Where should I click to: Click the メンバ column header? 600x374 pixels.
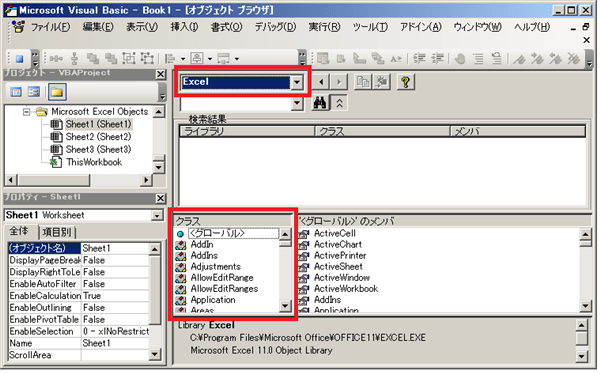pos(518,132)
